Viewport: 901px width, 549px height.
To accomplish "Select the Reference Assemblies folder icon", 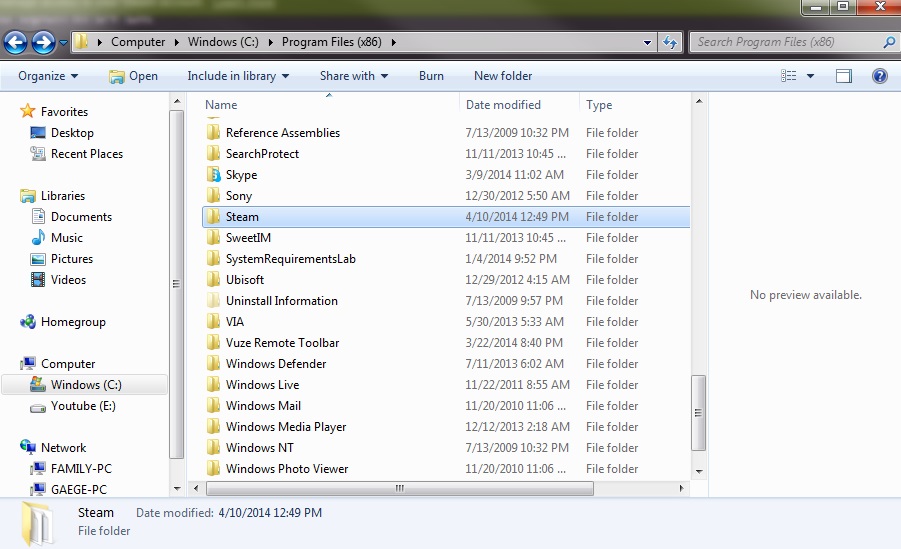I will (213, 132).
